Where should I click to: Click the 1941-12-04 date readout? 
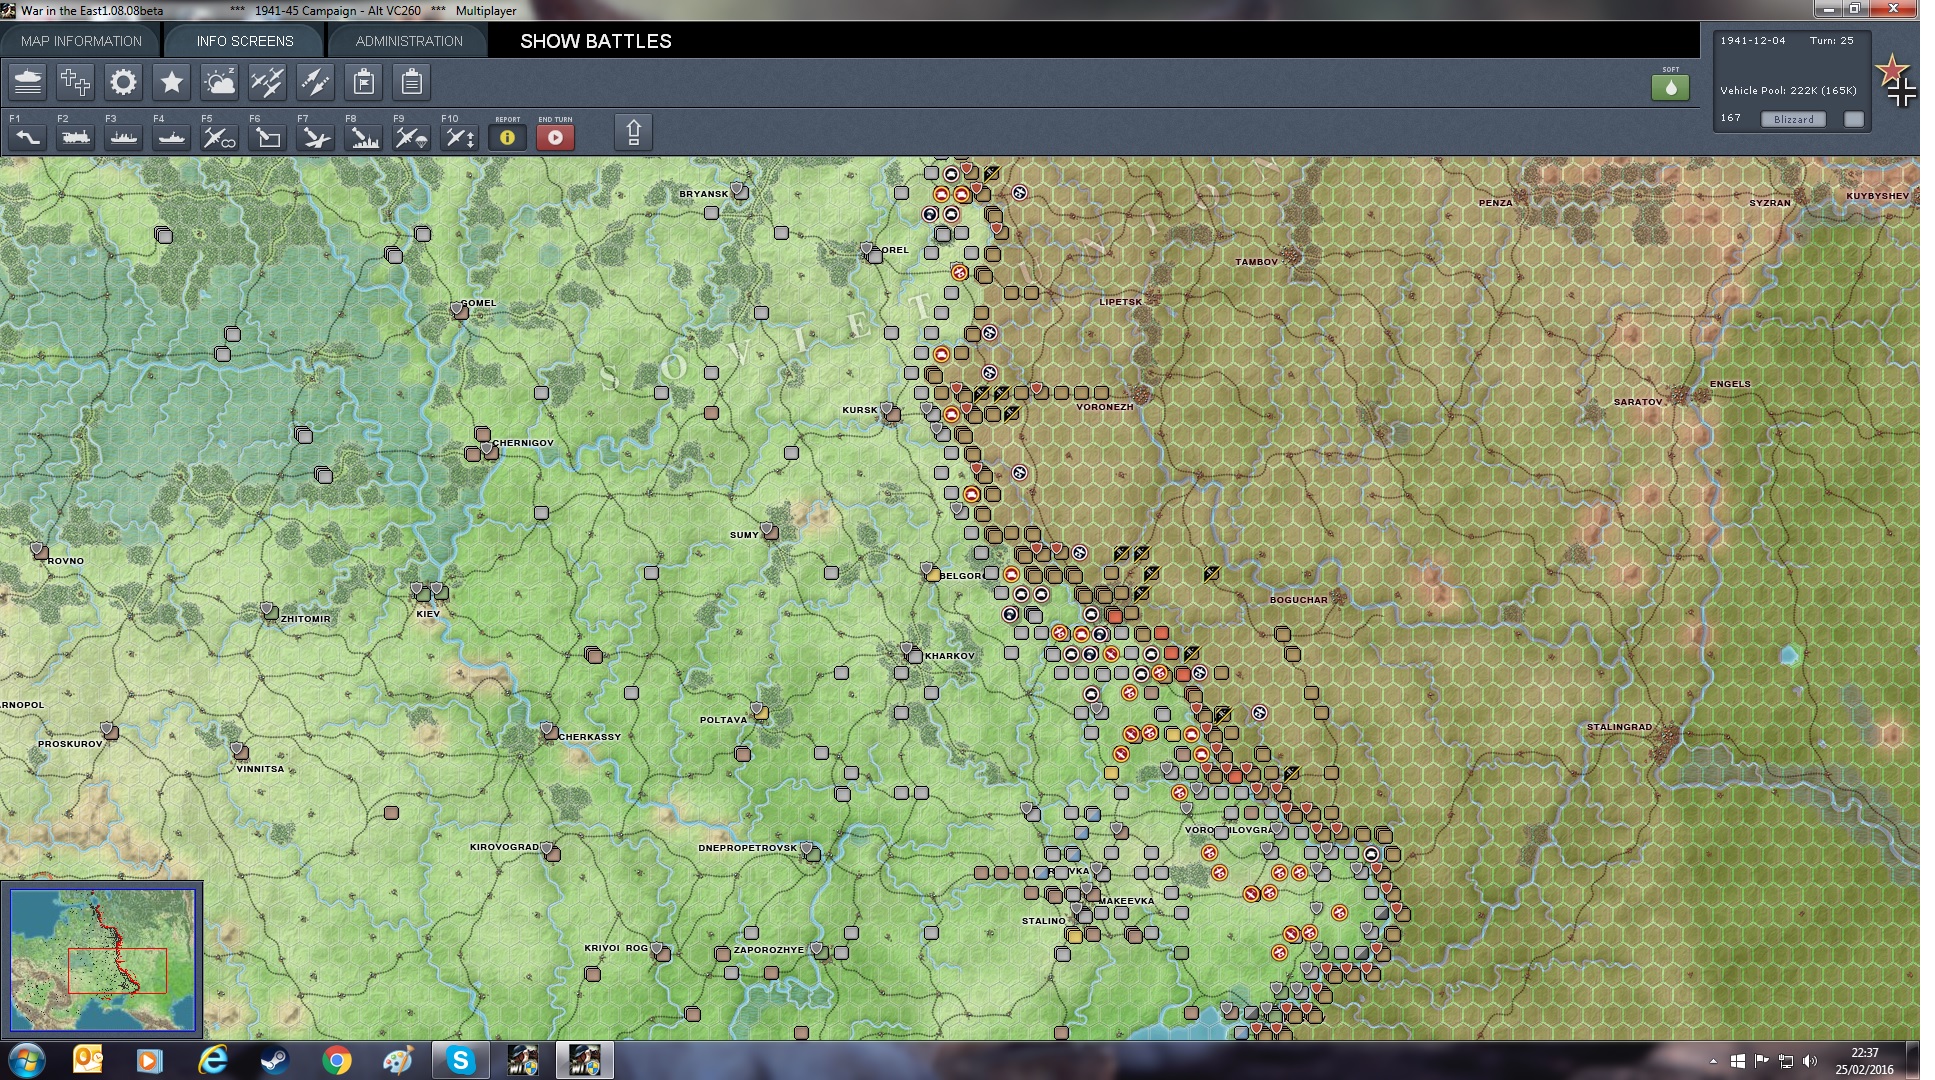pyautogui.click(x=1752, y=41)
